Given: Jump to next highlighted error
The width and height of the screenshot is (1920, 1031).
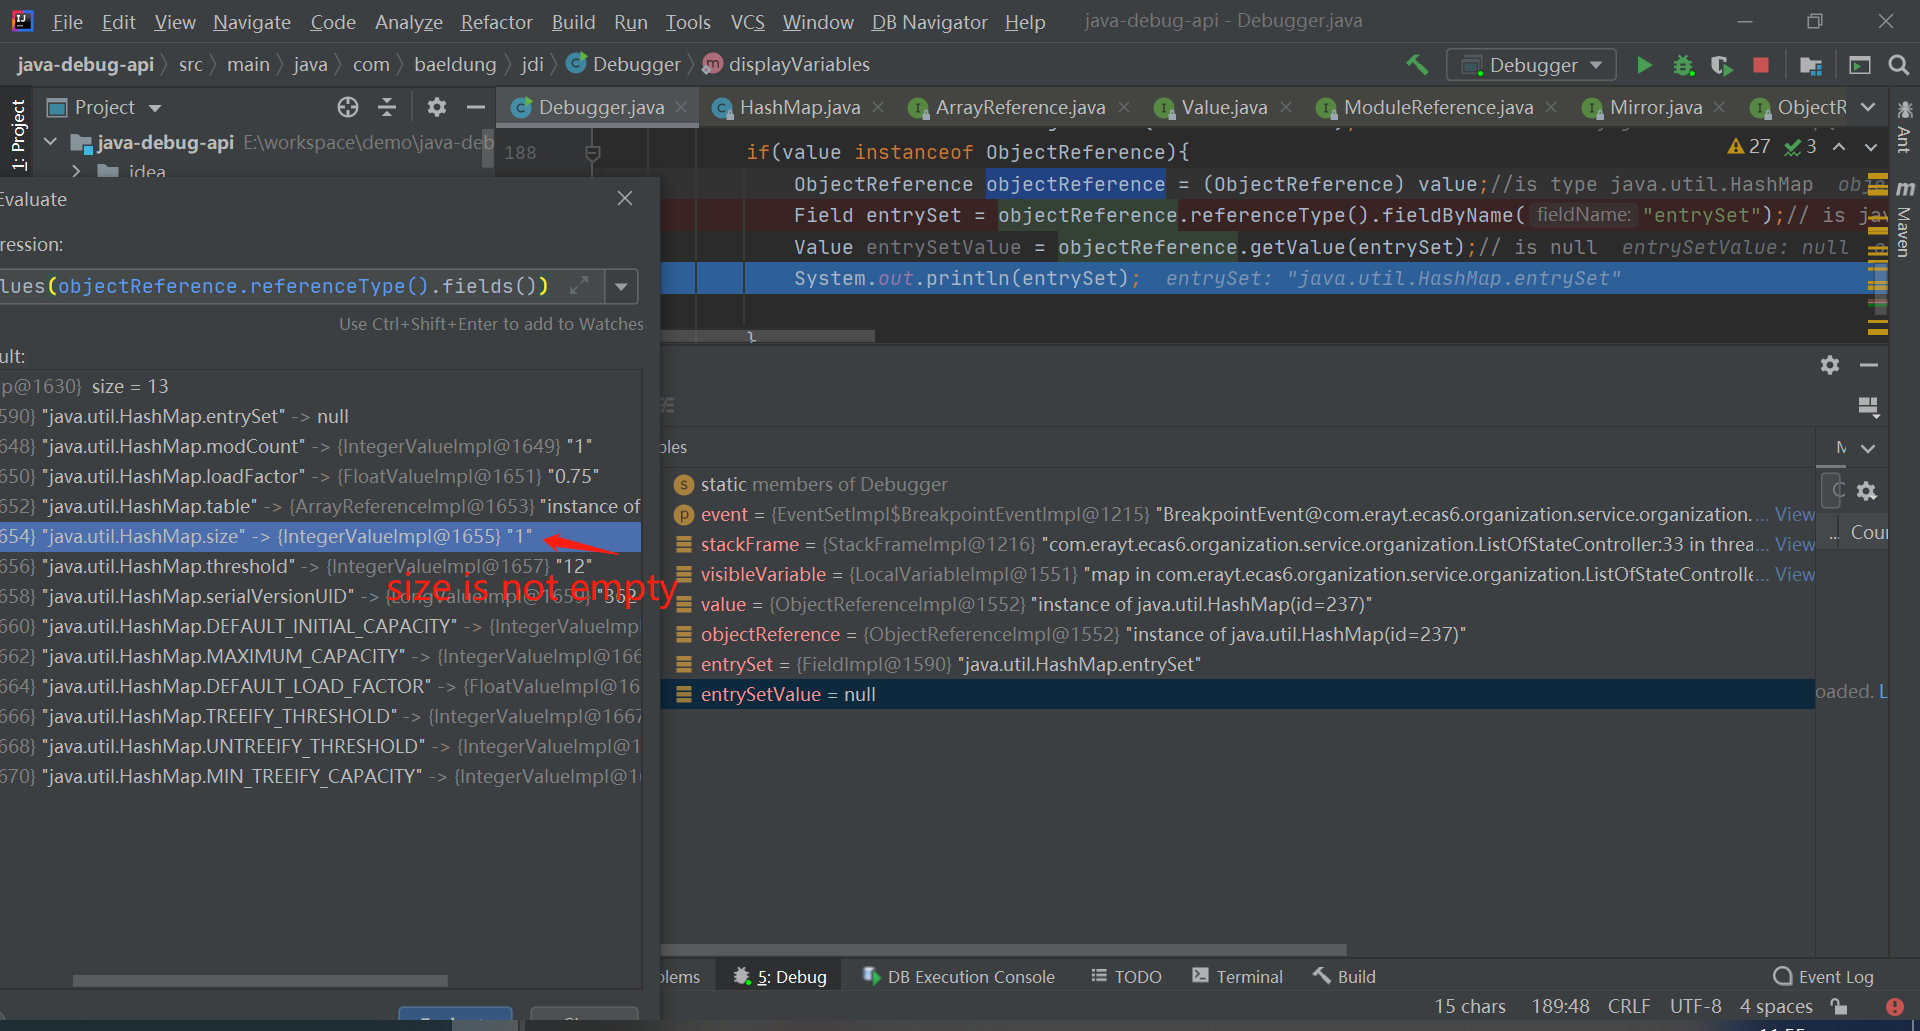Looking at the screenshot, I should click(x=1870, y=147).
